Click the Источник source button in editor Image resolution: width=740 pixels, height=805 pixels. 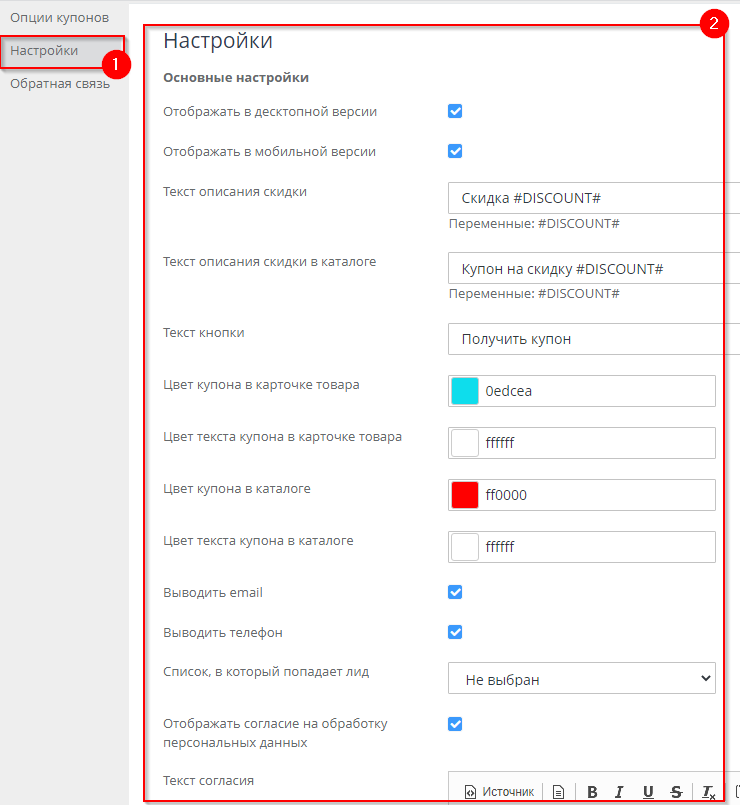point(499,792)
